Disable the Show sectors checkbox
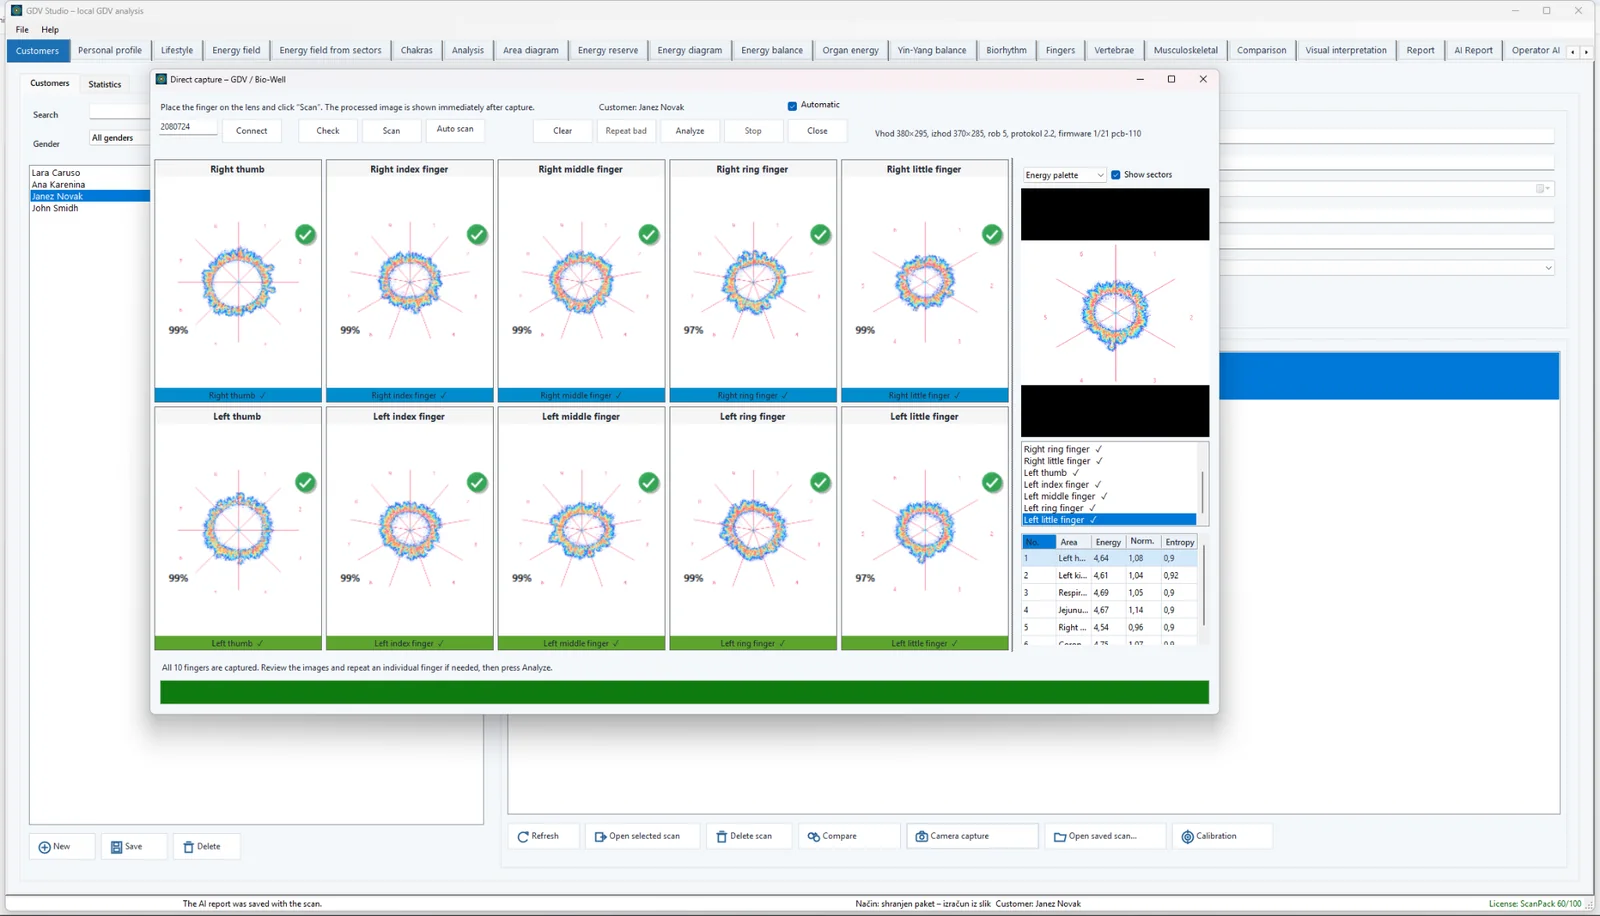 1115,175
